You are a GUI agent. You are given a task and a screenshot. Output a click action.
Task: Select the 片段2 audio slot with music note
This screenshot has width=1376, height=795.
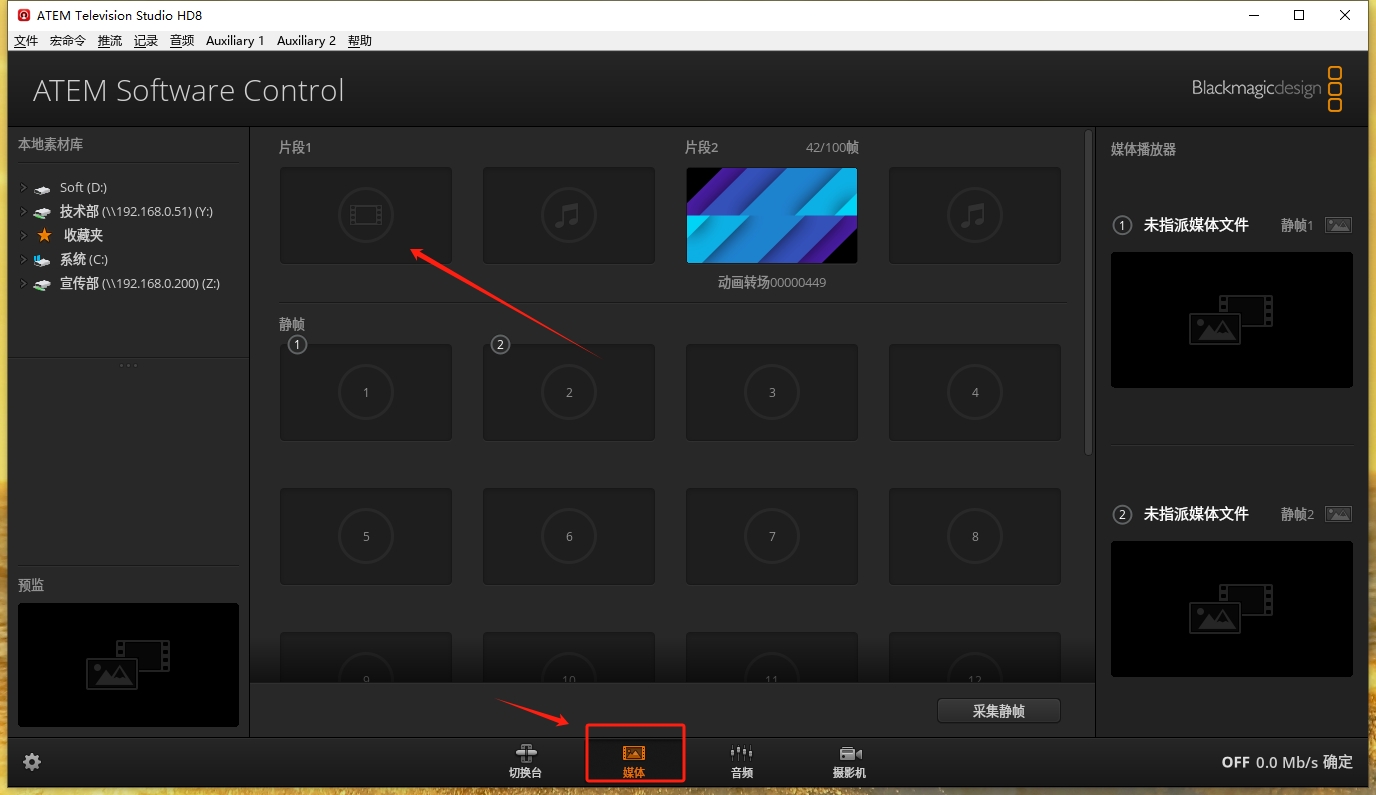[x=975, y=215]
